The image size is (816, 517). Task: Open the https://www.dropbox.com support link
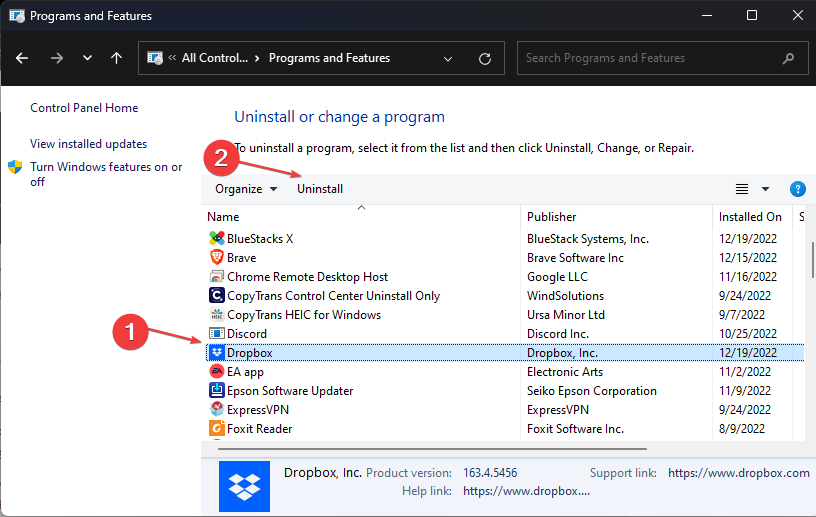(x=739, y=473)
